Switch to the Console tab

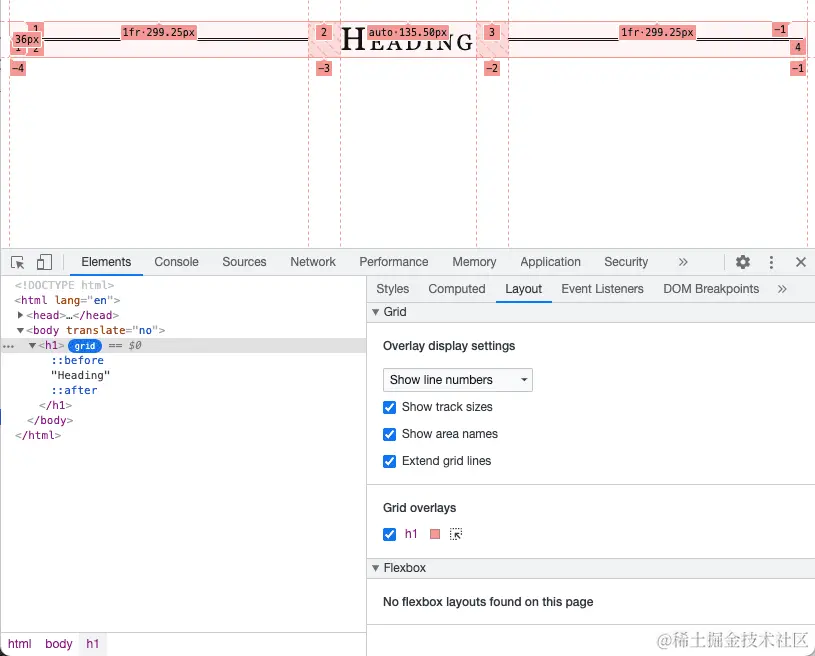(176, 262)
